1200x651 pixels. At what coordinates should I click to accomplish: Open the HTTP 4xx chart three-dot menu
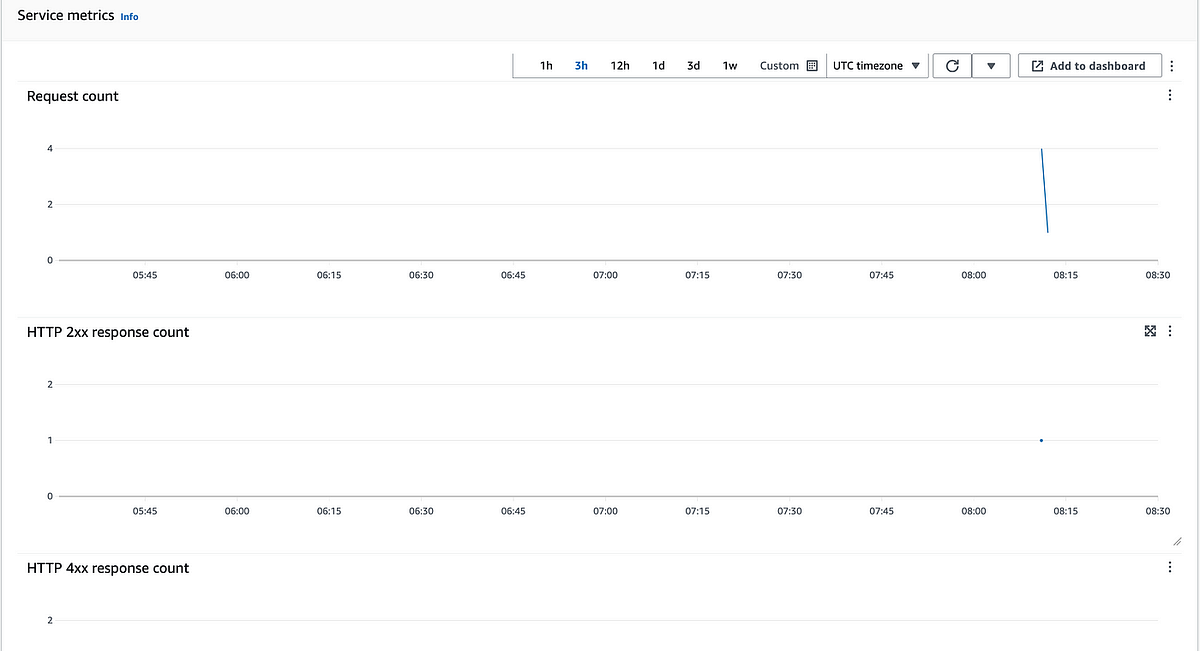[x=1169, y=567]
